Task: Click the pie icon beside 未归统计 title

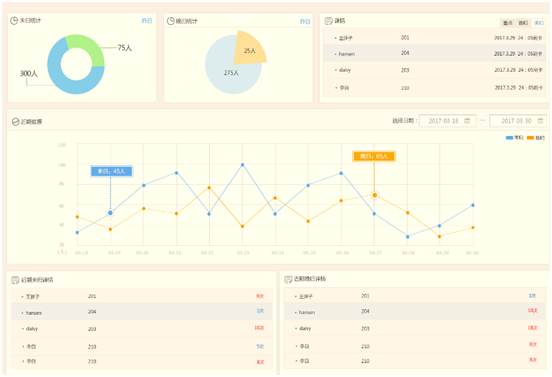Action: coord(14,20)
